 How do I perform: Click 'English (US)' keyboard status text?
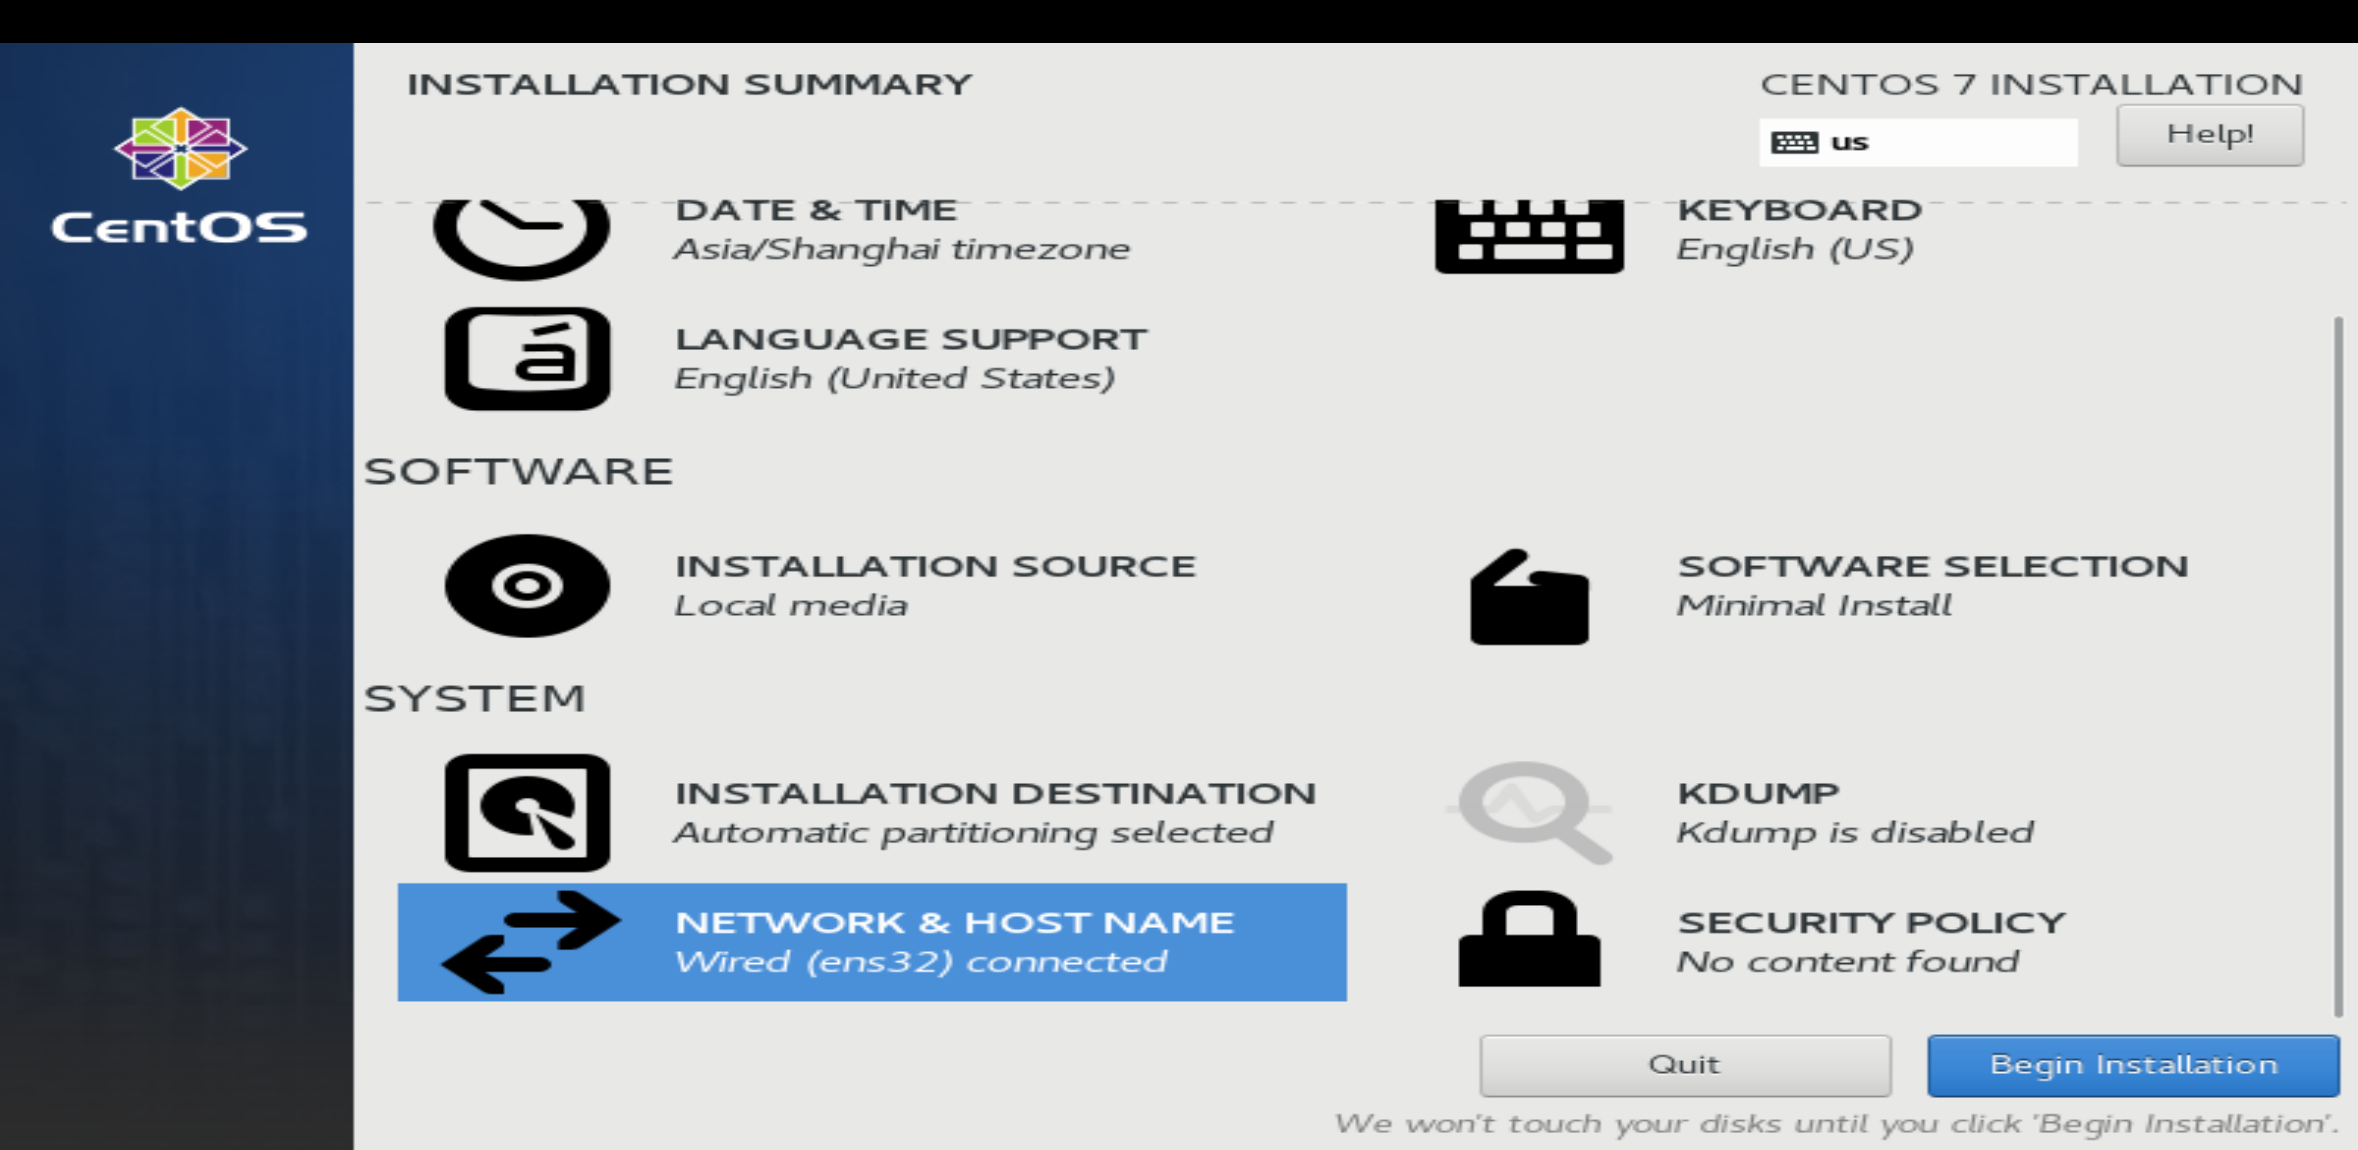click(1795, 249)
